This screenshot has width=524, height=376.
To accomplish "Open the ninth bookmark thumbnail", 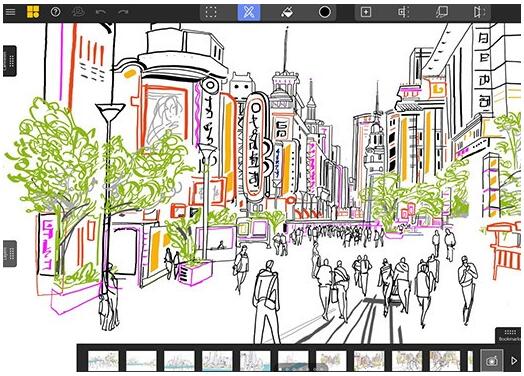I will point(407,361).
